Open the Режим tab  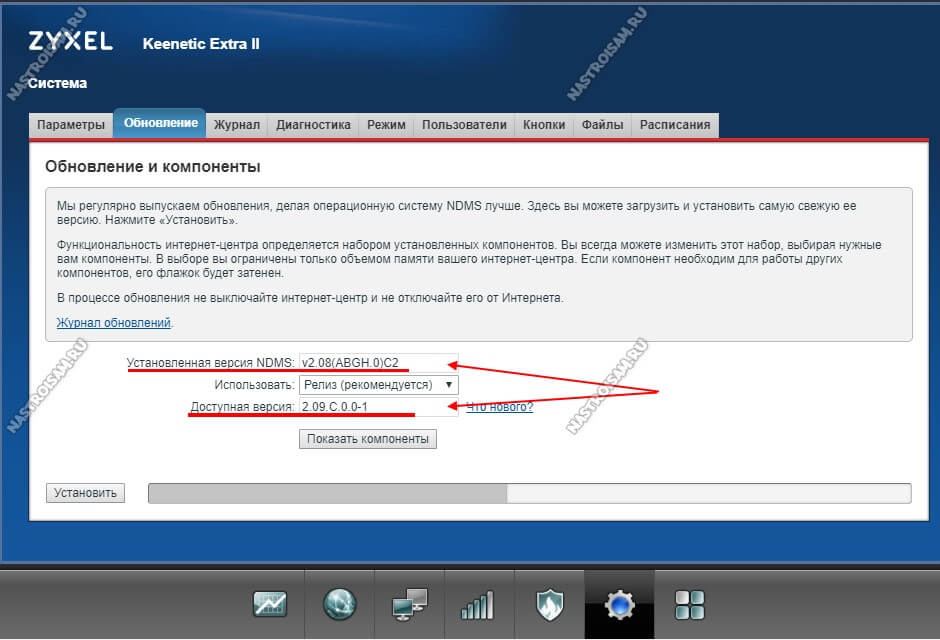tap(386, 125)
